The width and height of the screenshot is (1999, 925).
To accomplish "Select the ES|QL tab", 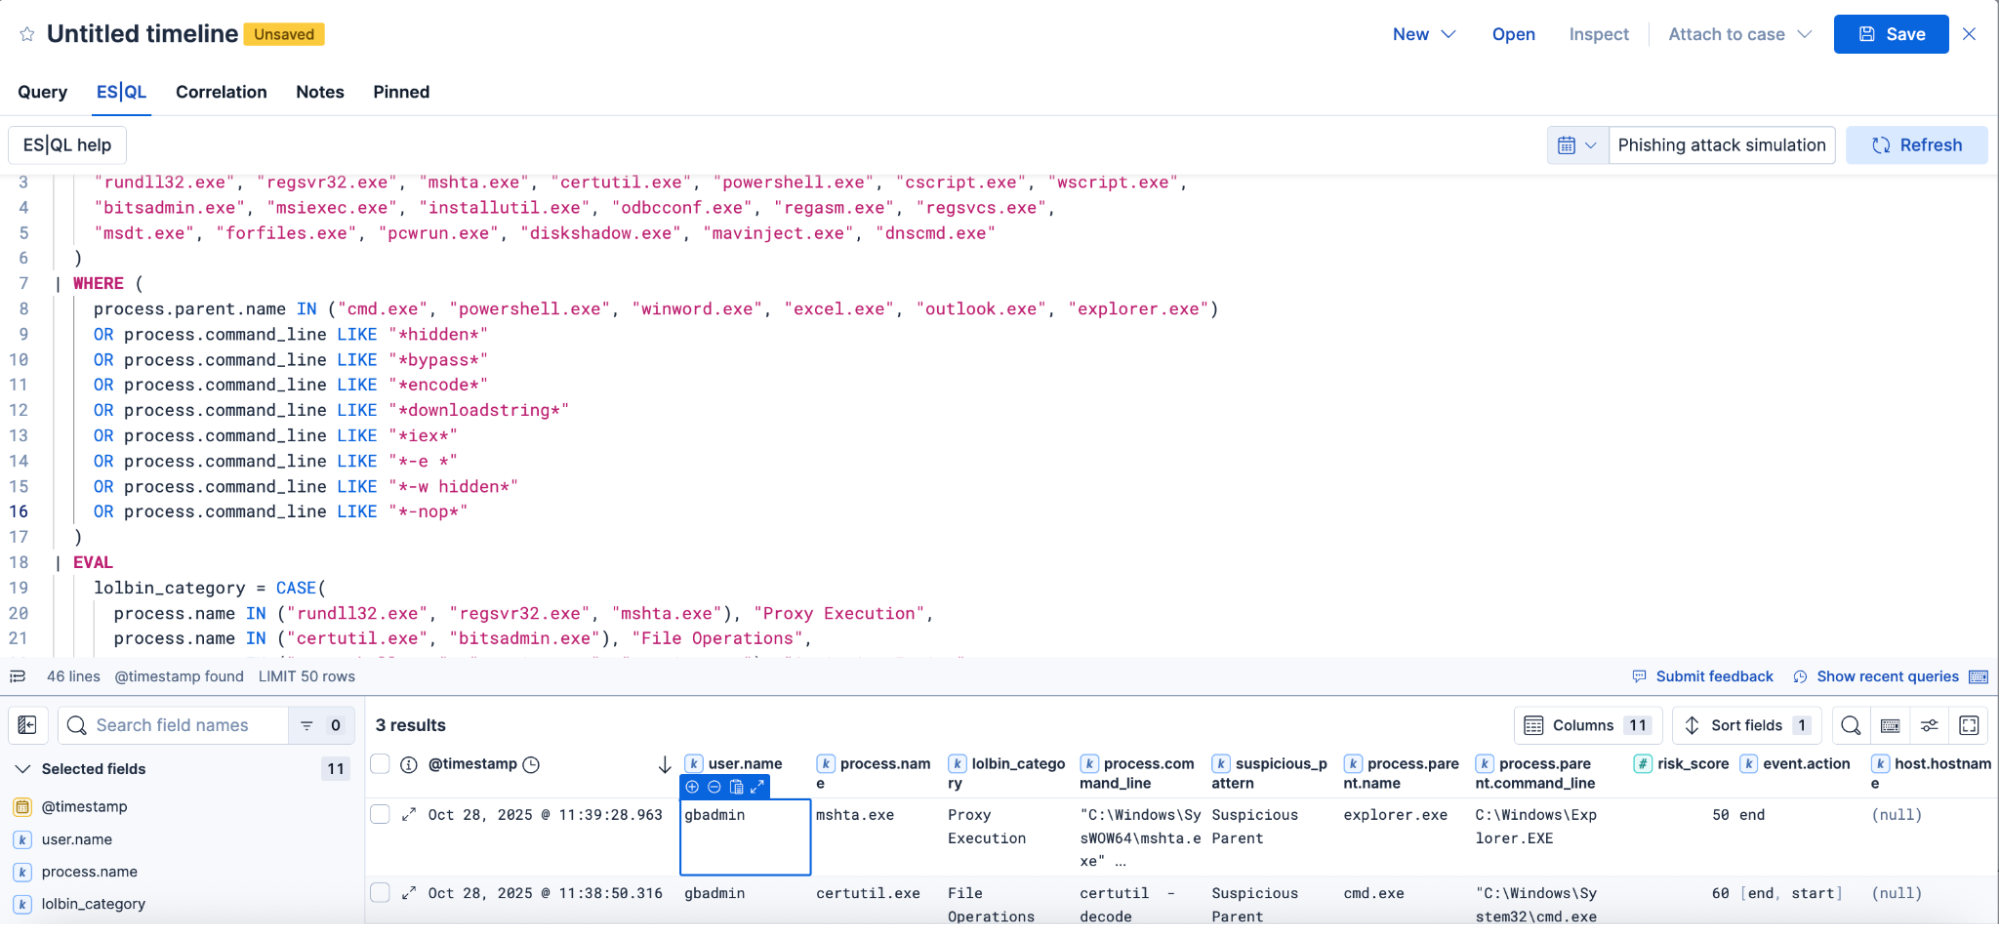I will [x=122, y=92].
